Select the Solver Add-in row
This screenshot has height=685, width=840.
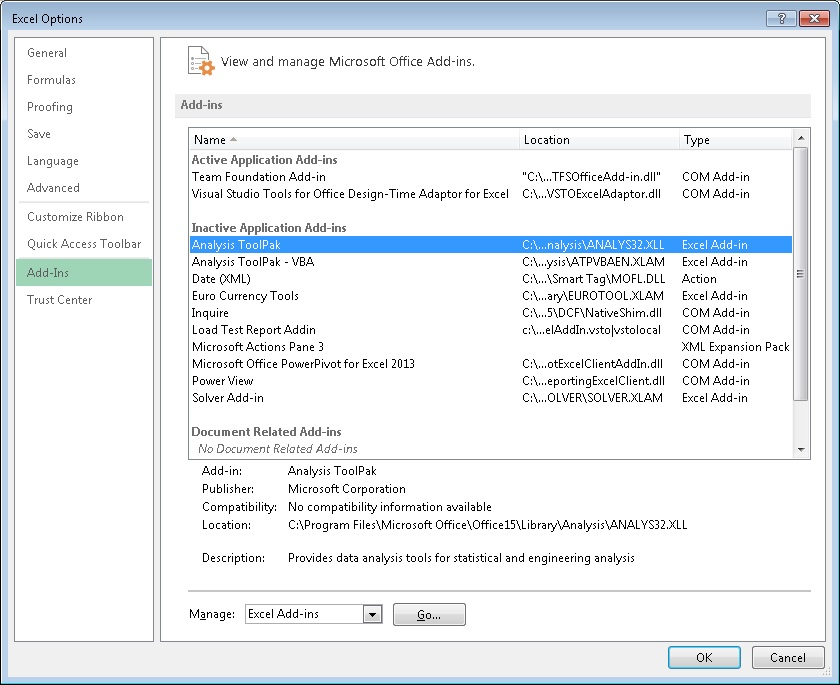(491, 398)
